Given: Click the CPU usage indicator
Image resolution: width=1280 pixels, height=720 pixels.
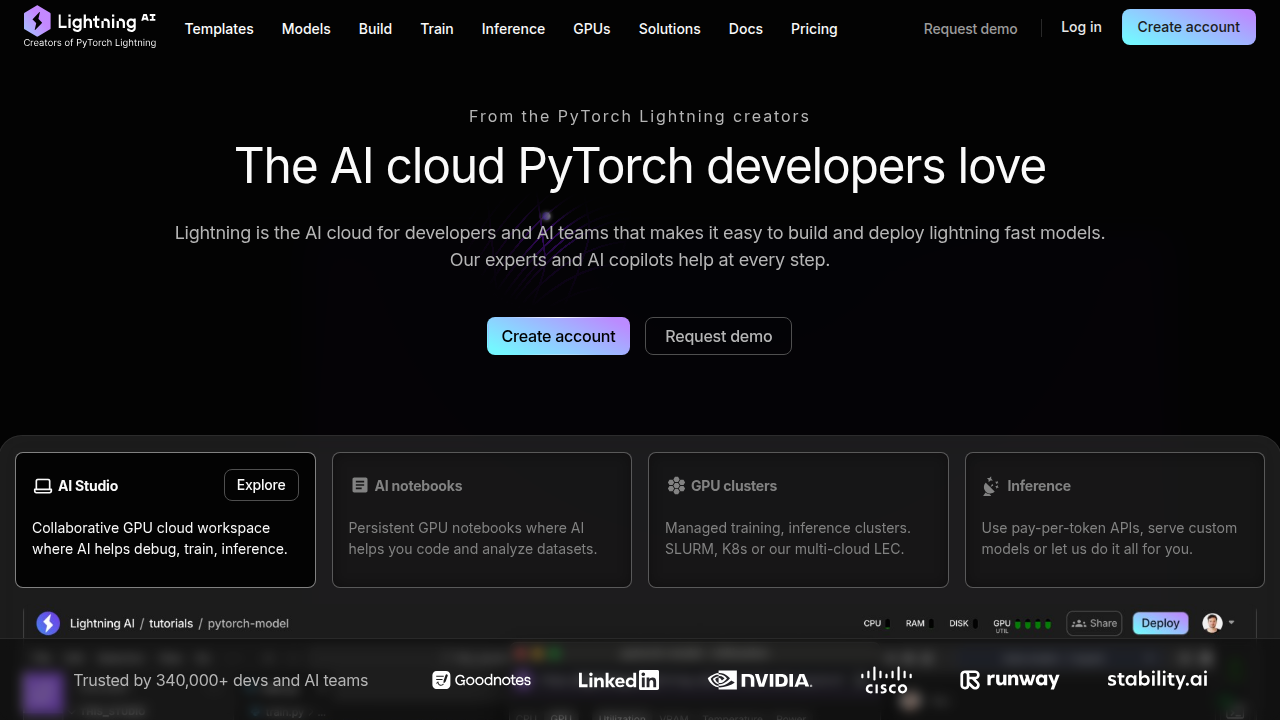Looking at the screenshot, I should click(x=877, y=623).
